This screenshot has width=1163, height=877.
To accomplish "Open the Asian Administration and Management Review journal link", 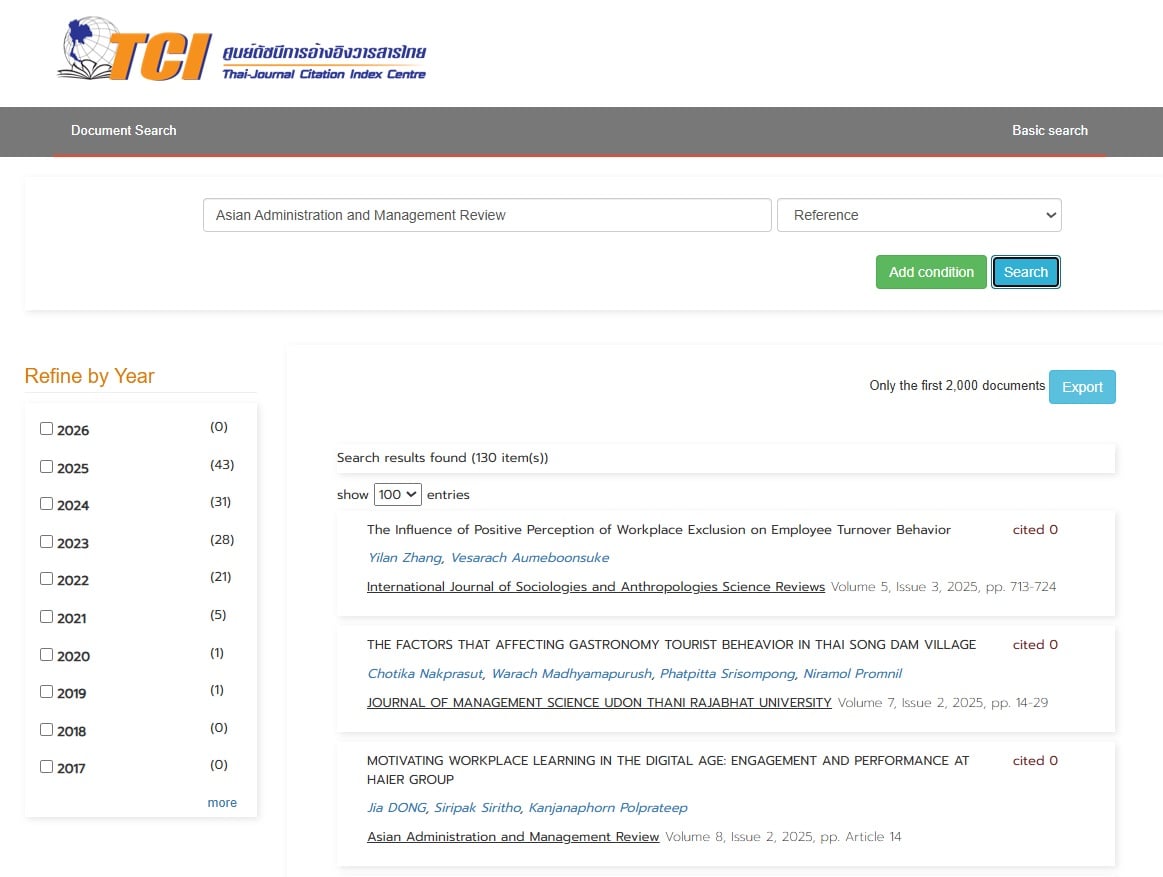I will (512, 836).
